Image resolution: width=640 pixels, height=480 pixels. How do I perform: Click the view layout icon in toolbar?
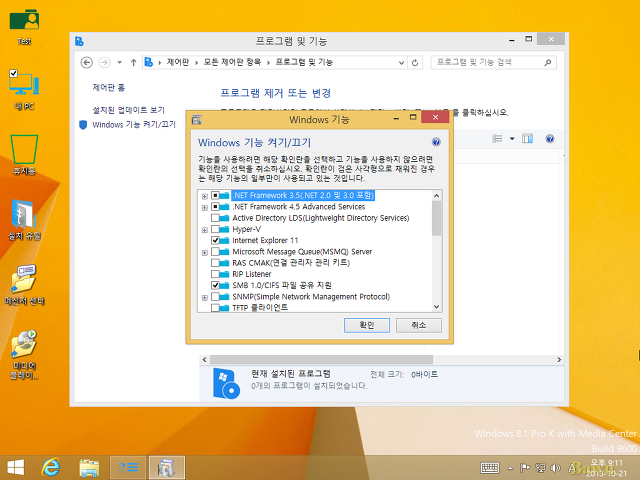497,139
